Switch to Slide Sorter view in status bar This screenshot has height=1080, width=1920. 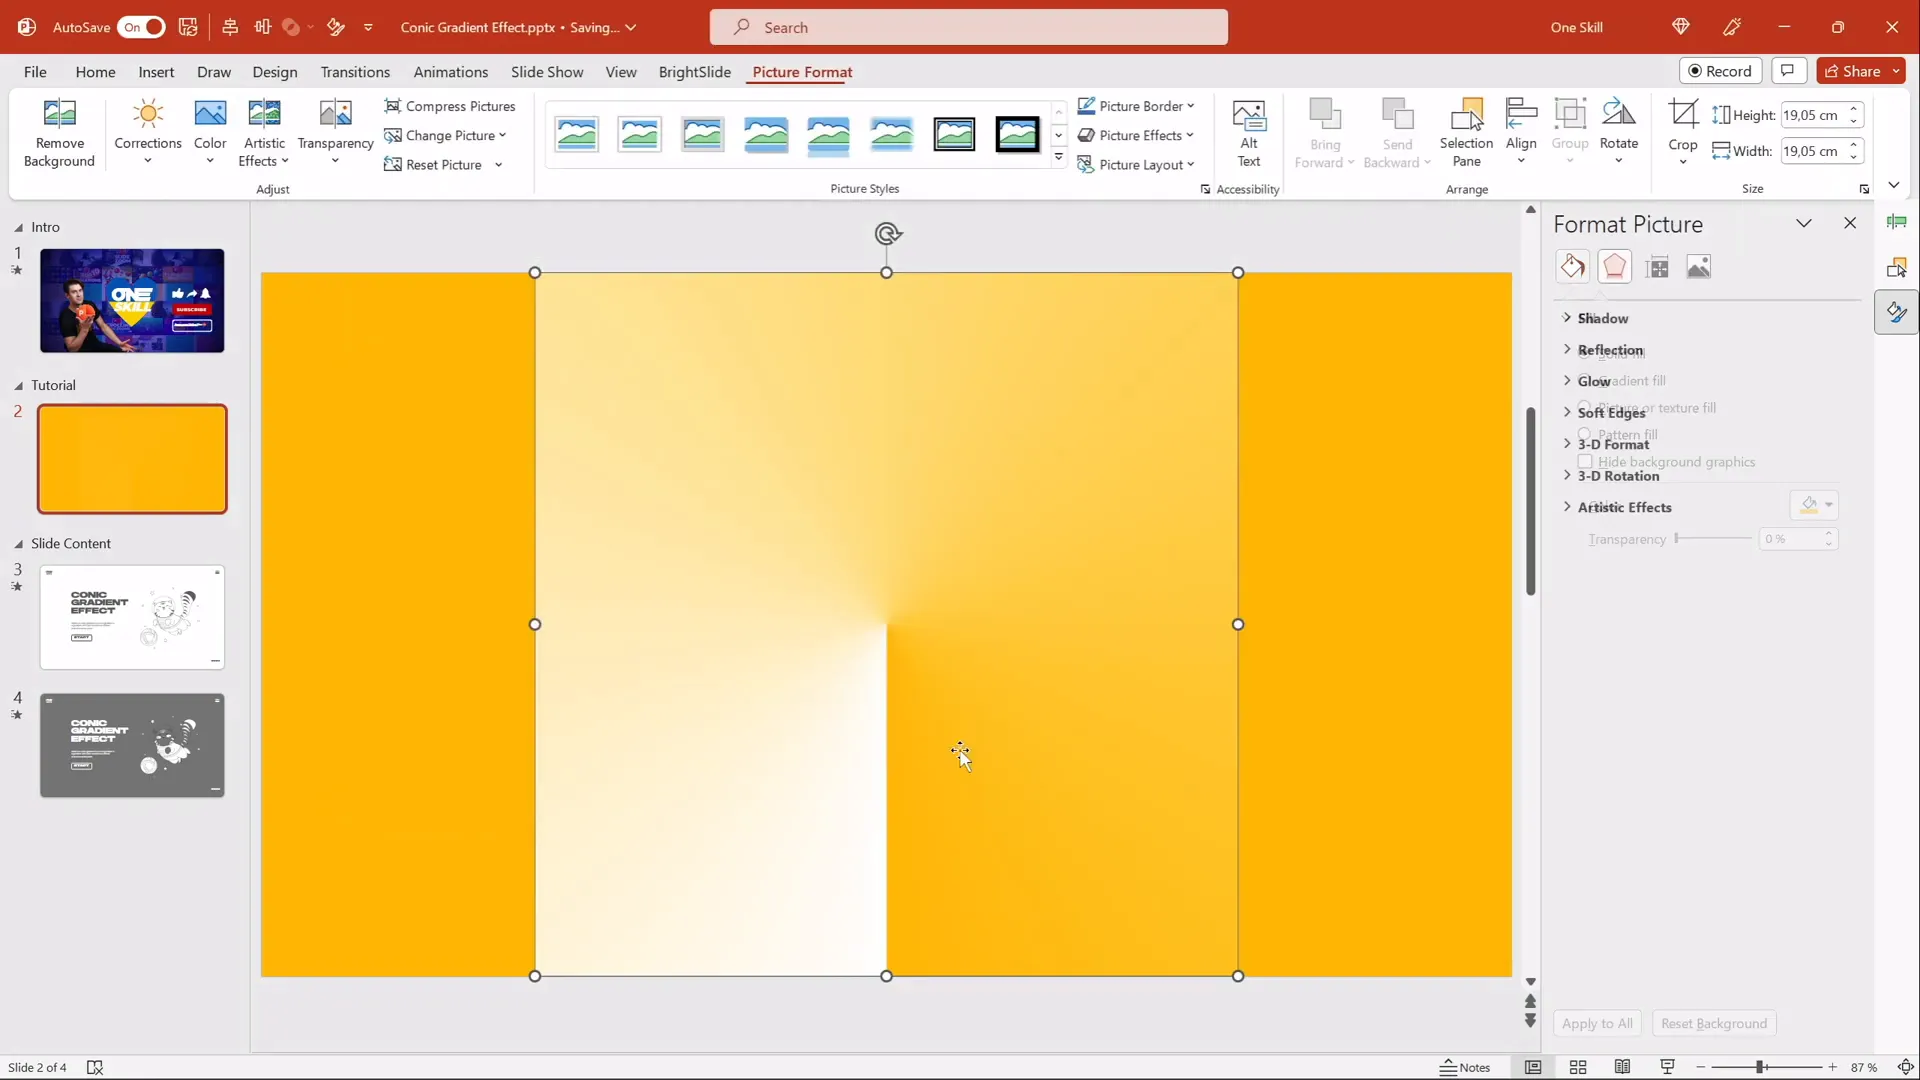[1578, 1067]
